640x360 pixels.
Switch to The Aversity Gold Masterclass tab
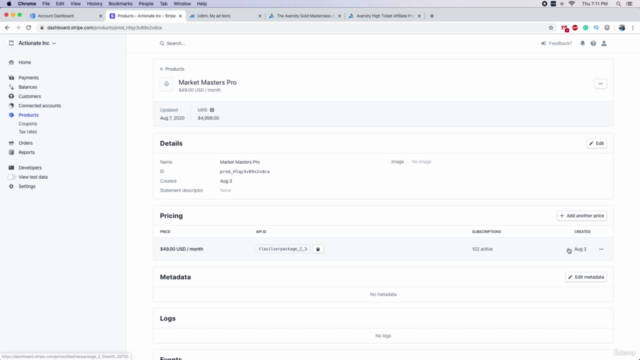tap(304, 16)
